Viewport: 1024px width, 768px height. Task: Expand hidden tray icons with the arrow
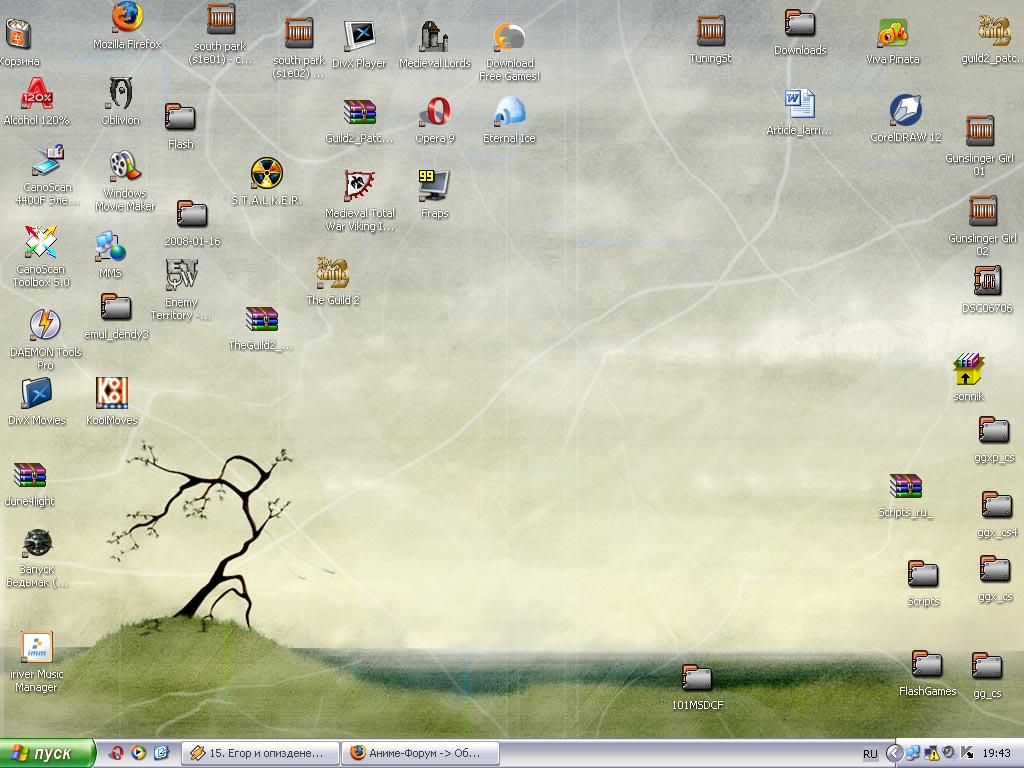[x=894, y=753]
